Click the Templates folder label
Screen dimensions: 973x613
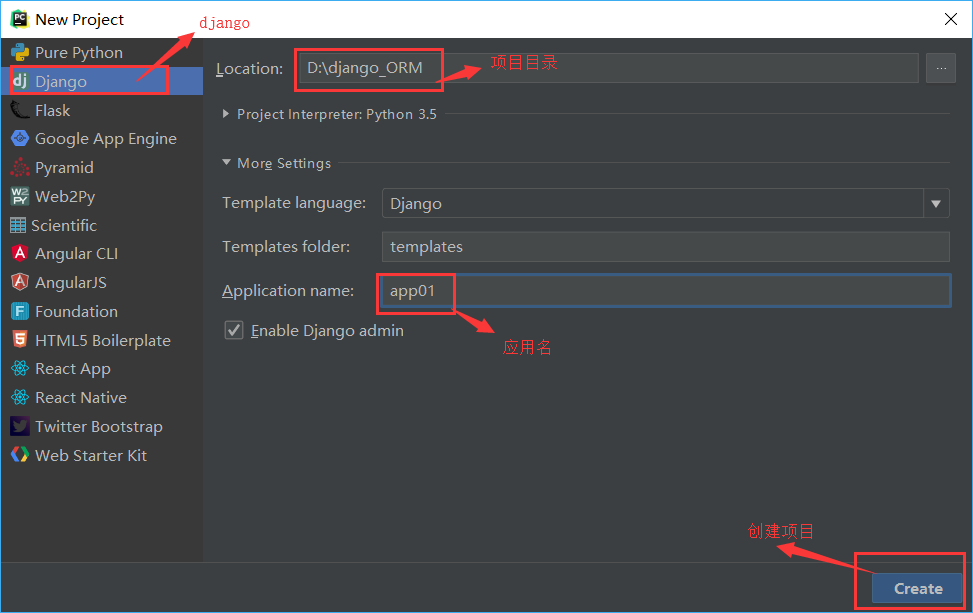click(286, 246)
